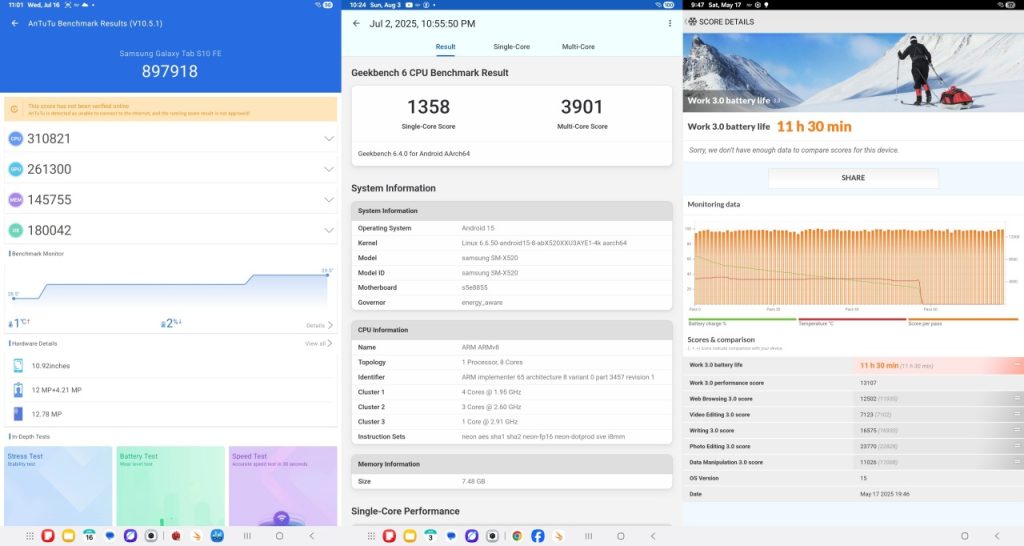Click the total AnTuTu score 897918

tap(170, 71)
